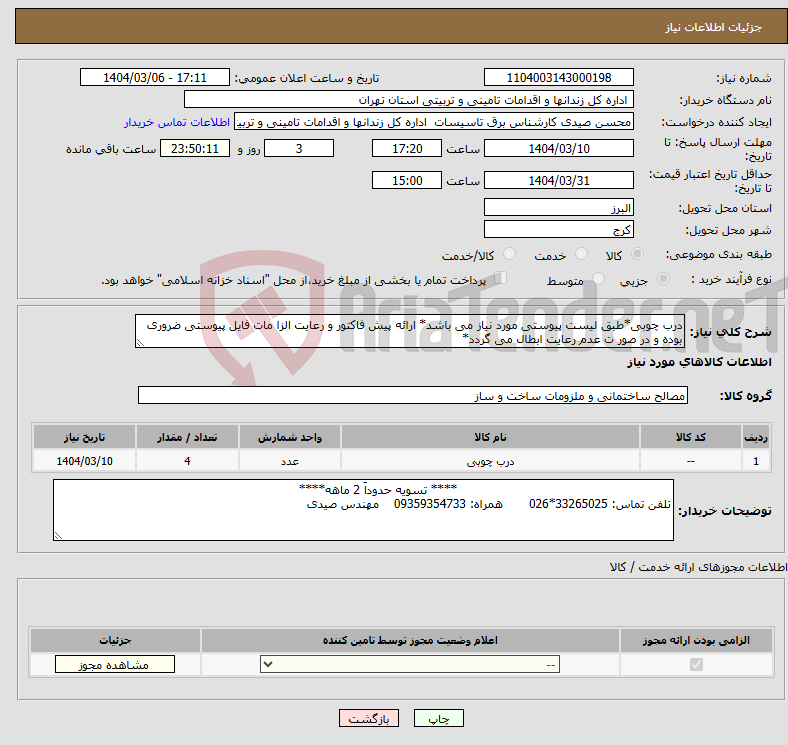The width and height of the screenshot is (788, 745).
Task: Click the ردیف column header
Action: click(756, 437)
